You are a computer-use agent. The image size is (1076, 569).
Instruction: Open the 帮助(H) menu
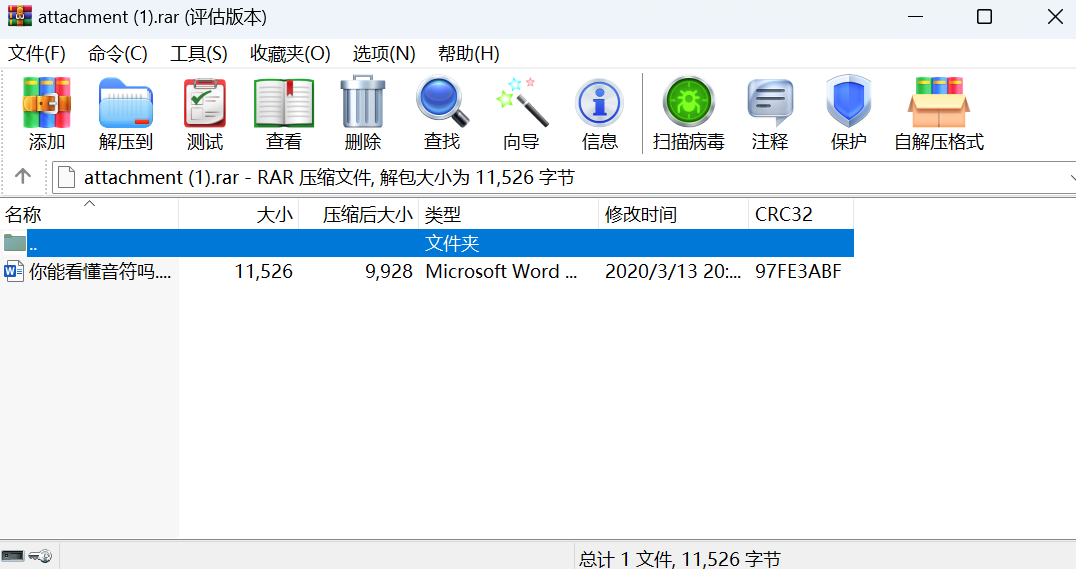(x=468, y=54)
